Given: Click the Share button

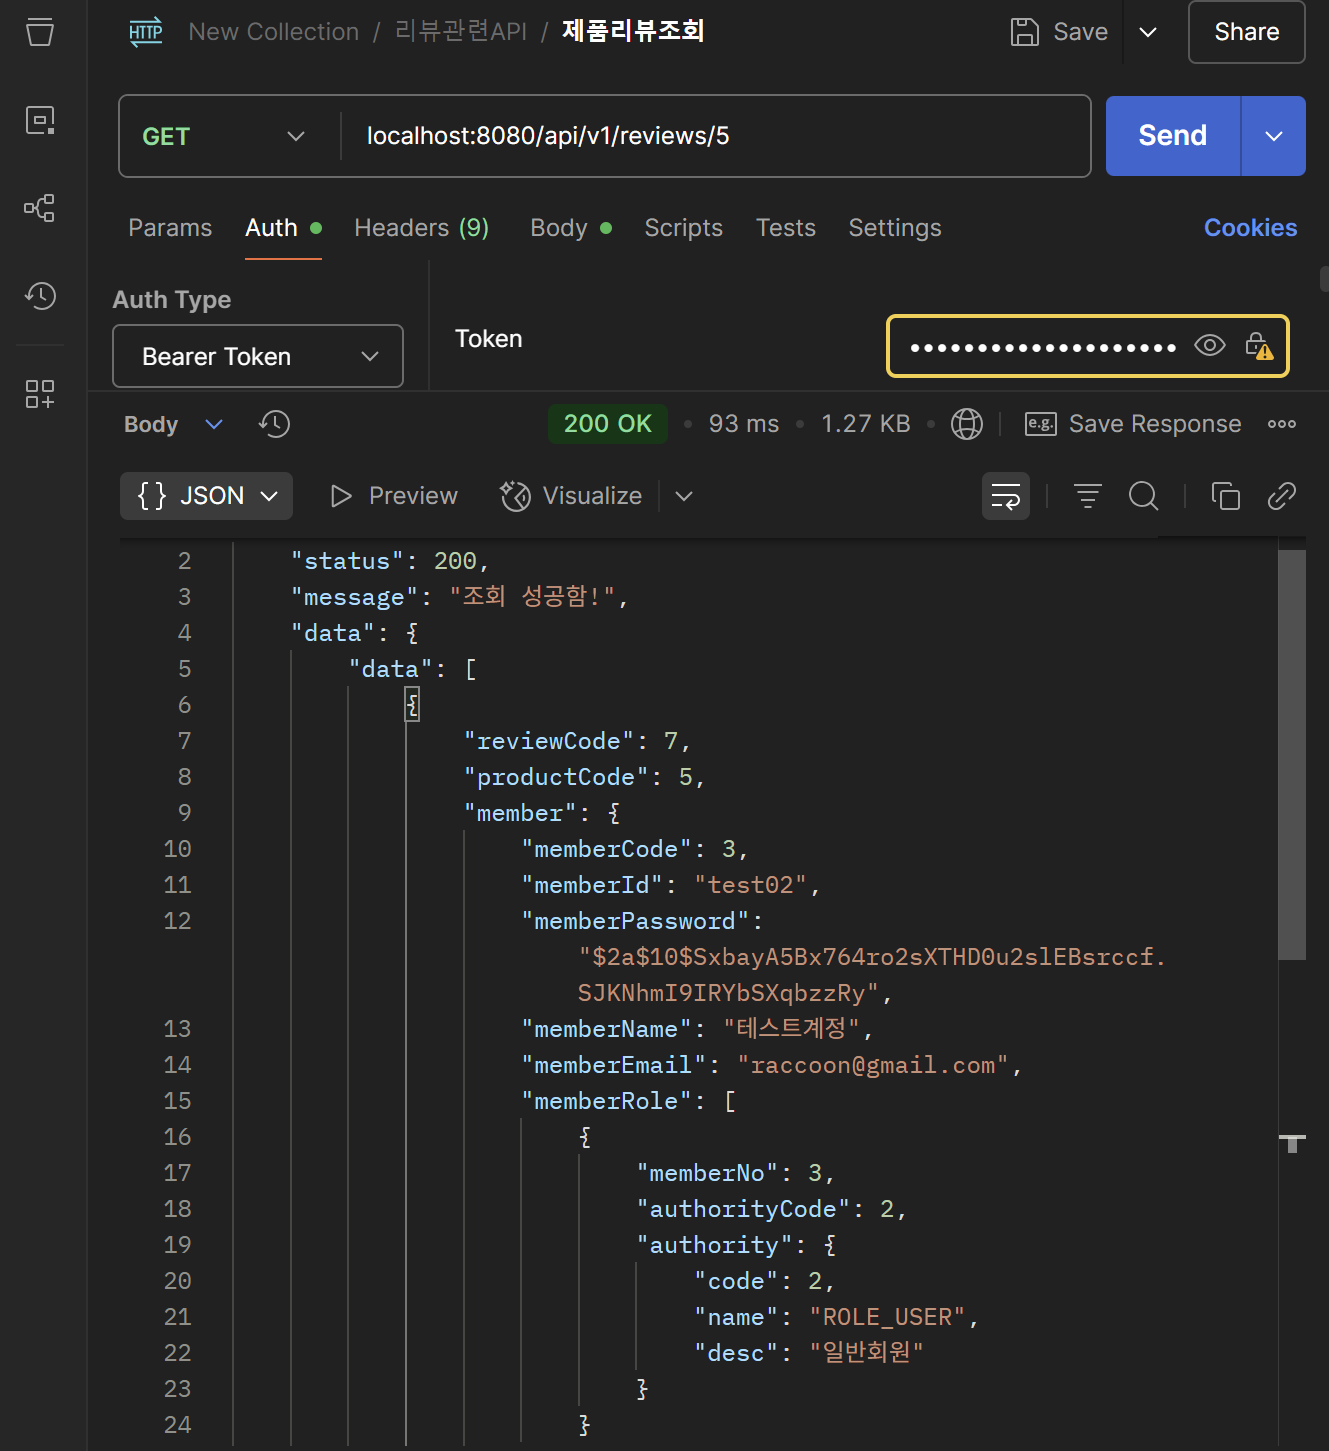Looking at the screenshot, I should (1247, 32).
